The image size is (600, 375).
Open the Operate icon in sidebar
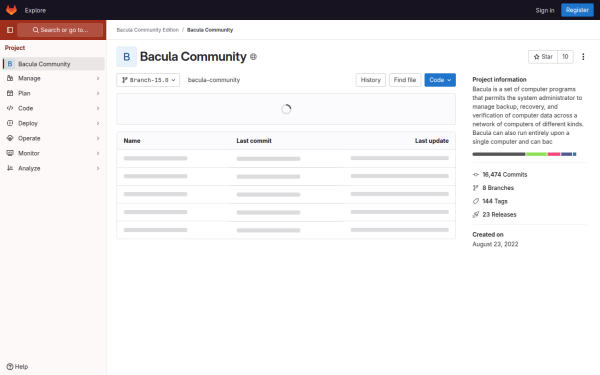(x=10, y=138)
